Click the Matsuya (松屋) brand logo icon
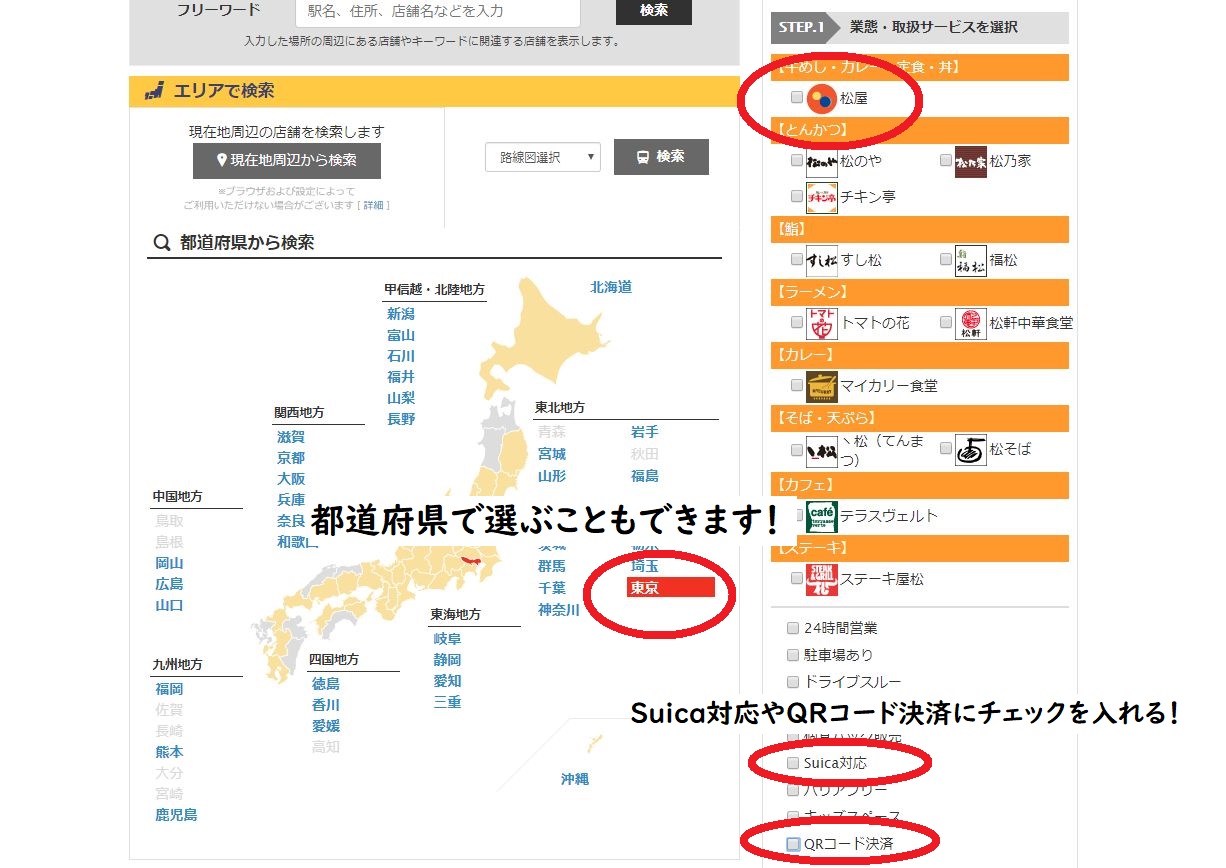Image resolution: width=1226 pixels, height=868 pixels. click(x=822, y=98)
